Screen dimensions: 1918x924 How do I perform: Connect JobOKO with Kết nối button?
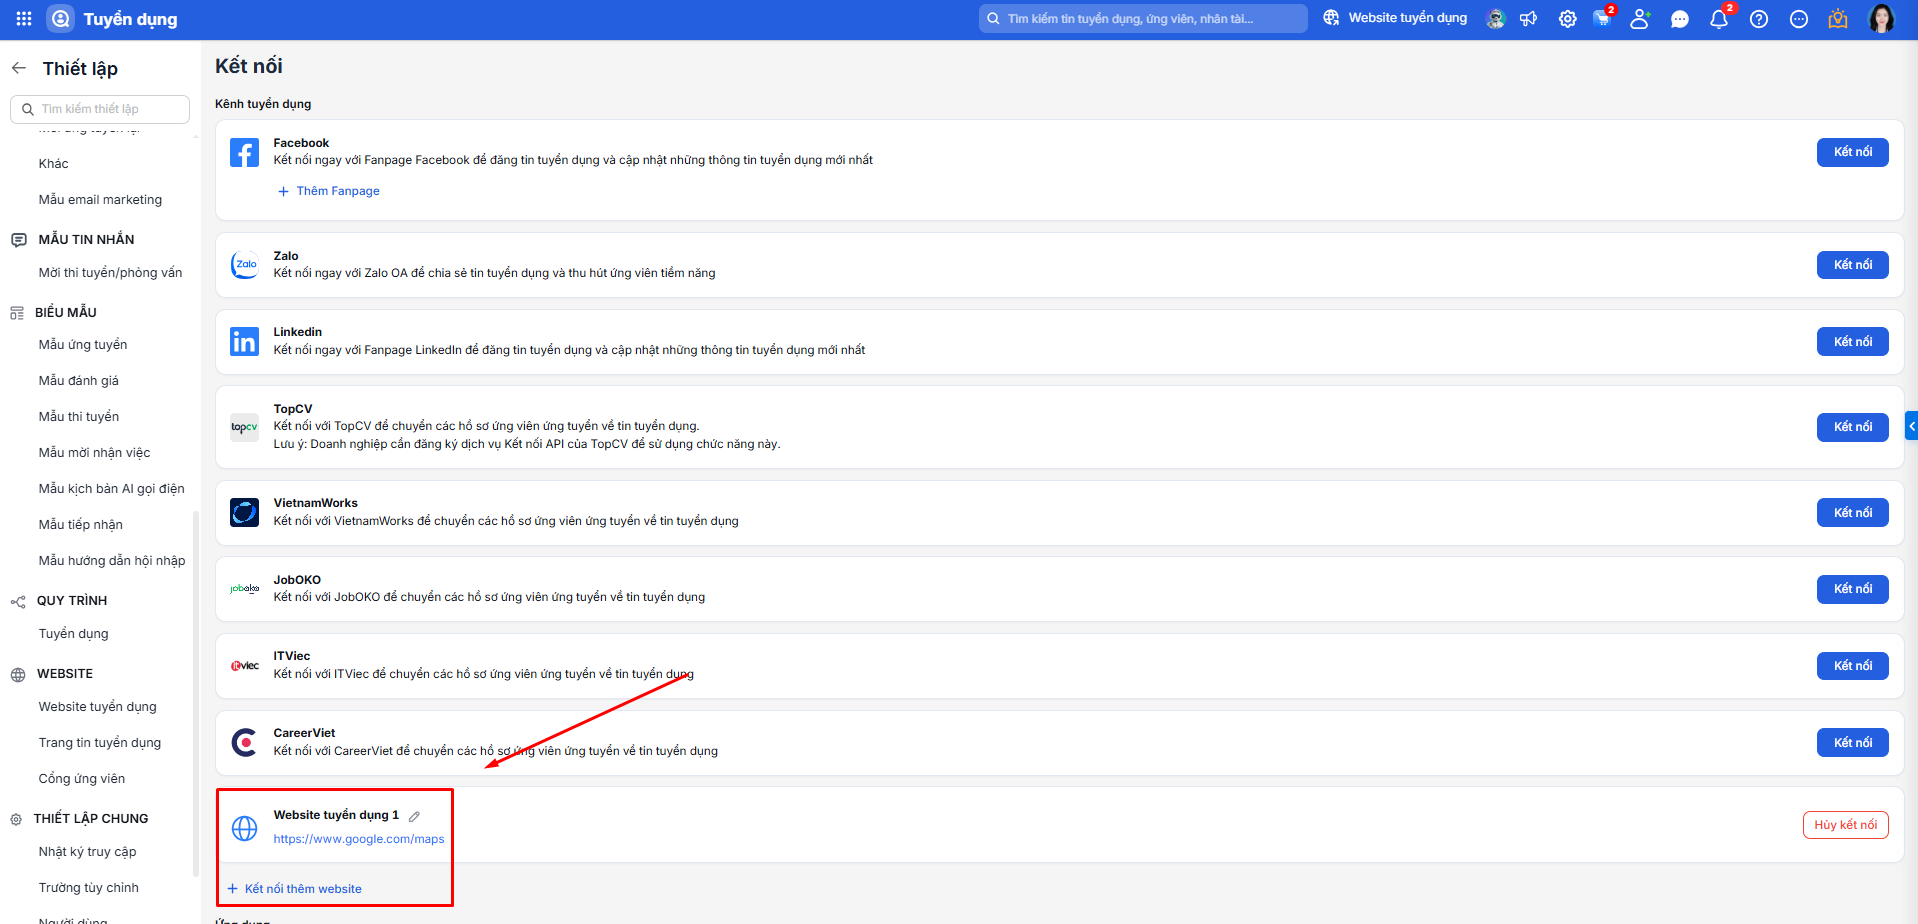(1852, 589)
